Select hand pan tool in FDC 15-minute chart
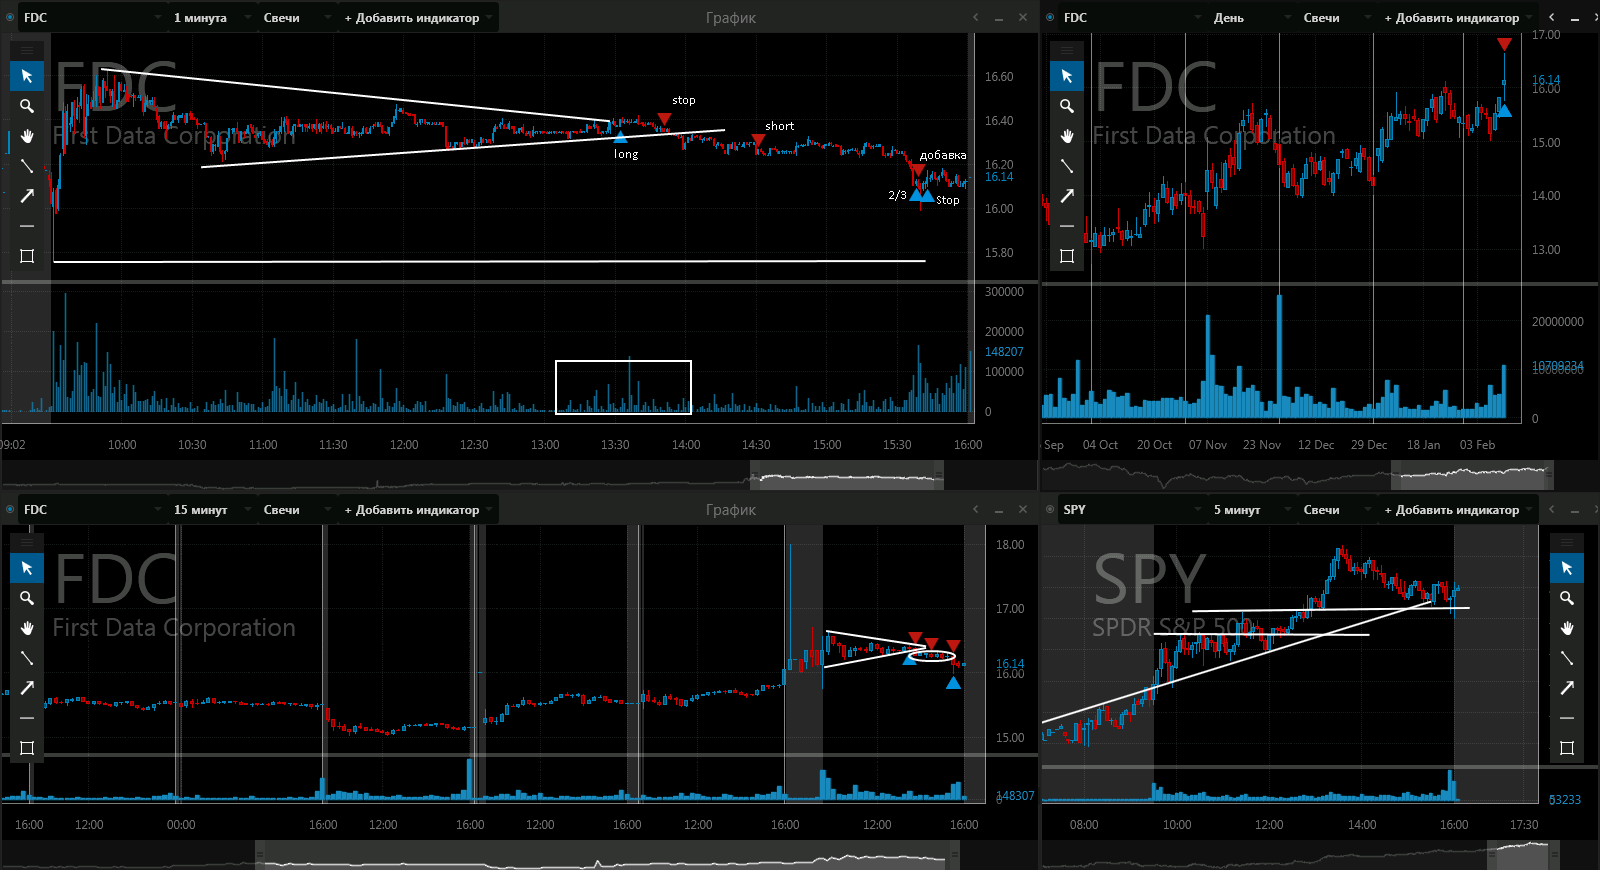The width and height of the screenshot is (1600, 870). tap(27, 628)
